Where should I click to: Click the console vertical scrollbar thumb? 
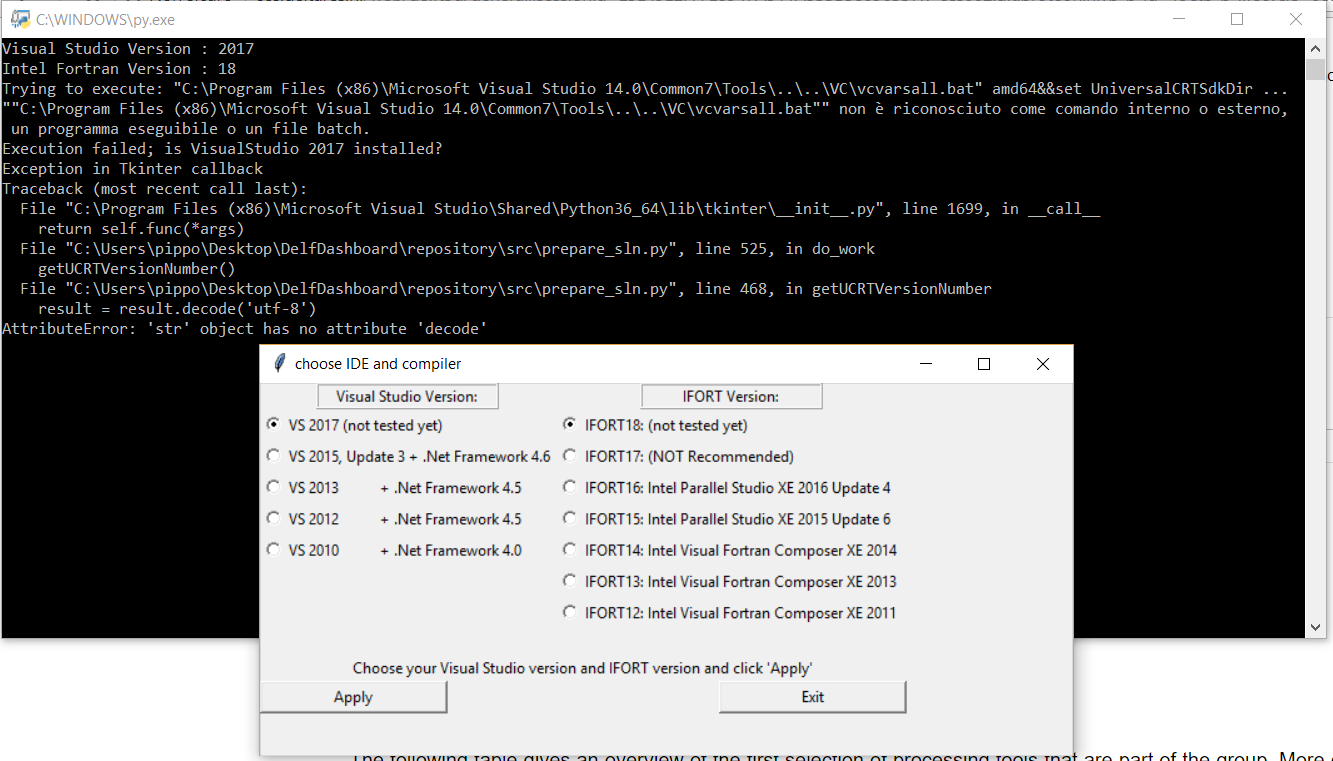tap(1315, 69)
